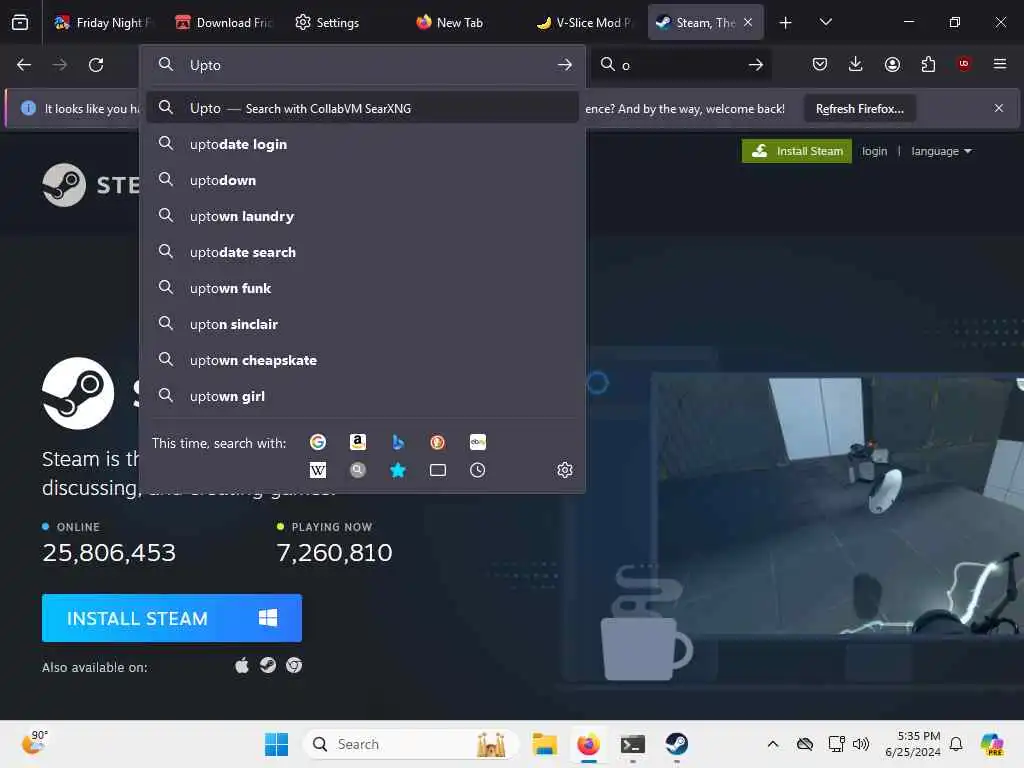Select the 'uptown funk' suggestion
The height and width of the screenshot is (768, 1024).
[x=362, y=287]
